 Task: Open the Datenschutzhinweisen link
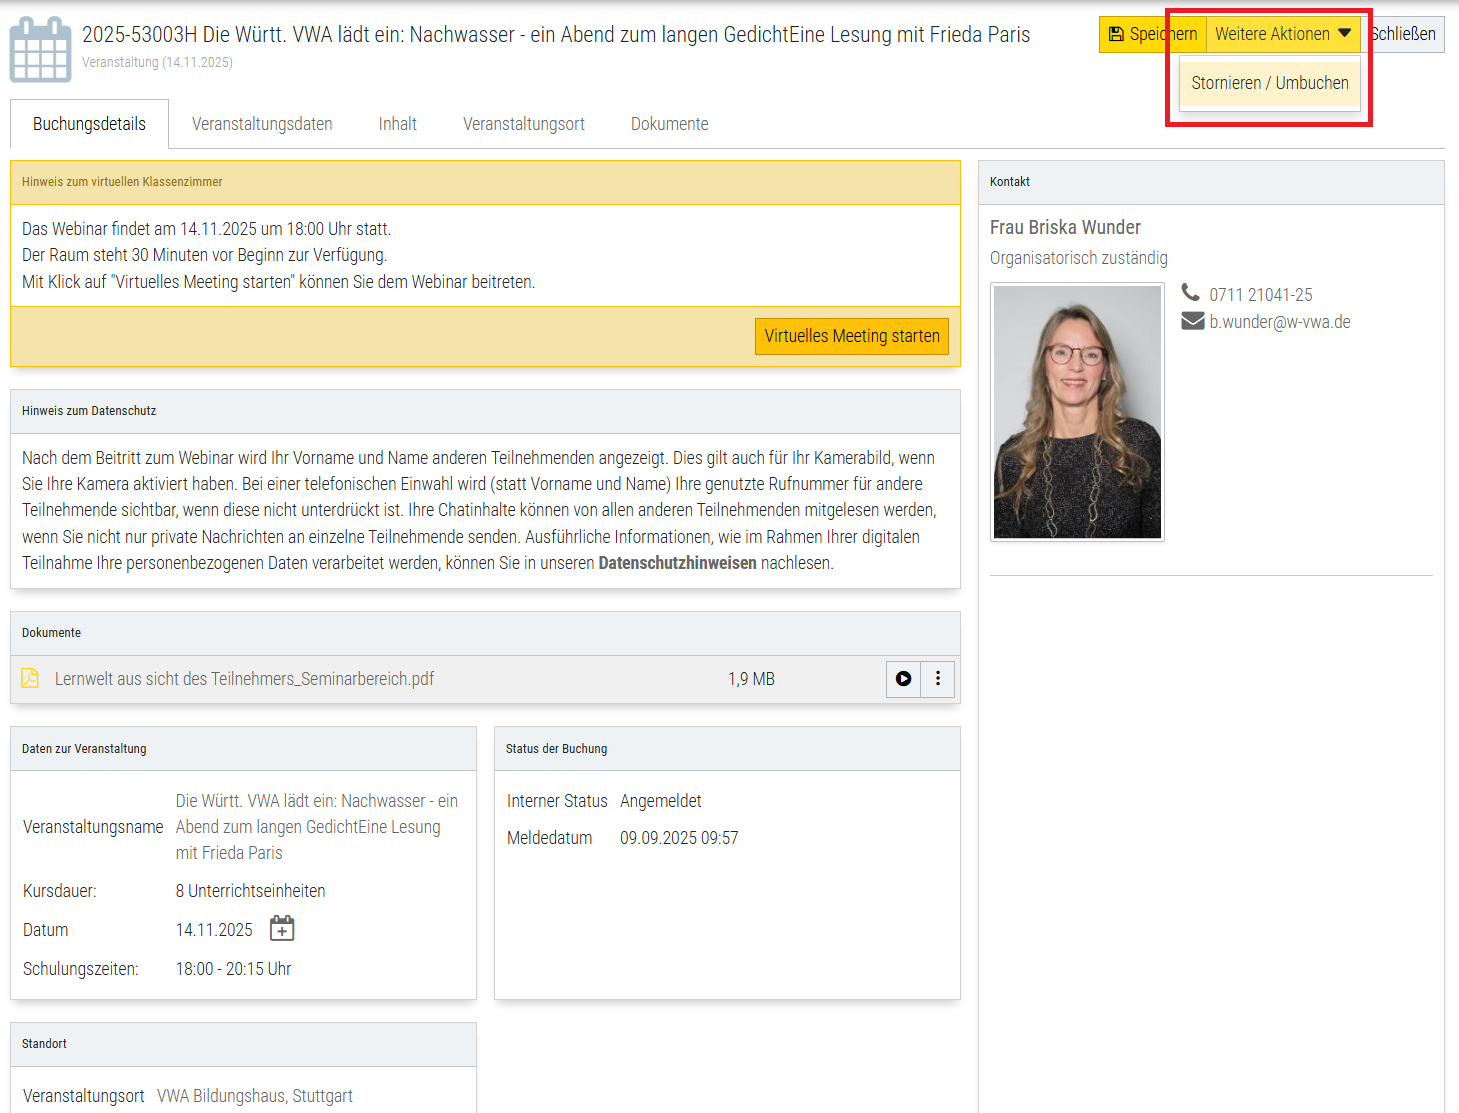(x=677, y=563)
